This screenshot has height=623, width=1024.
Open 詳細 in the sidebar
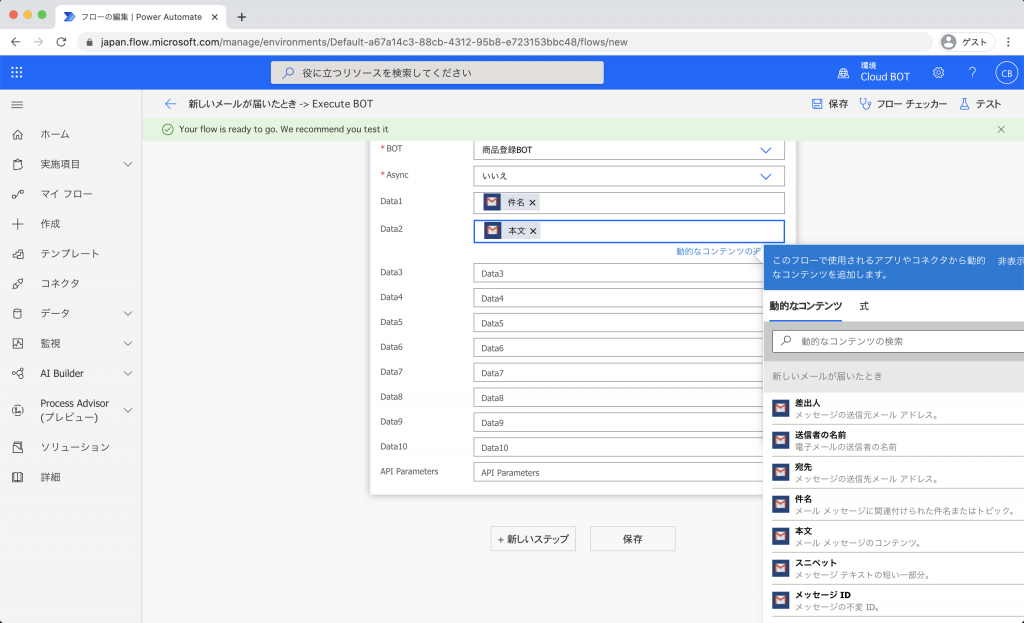point(50,477)
